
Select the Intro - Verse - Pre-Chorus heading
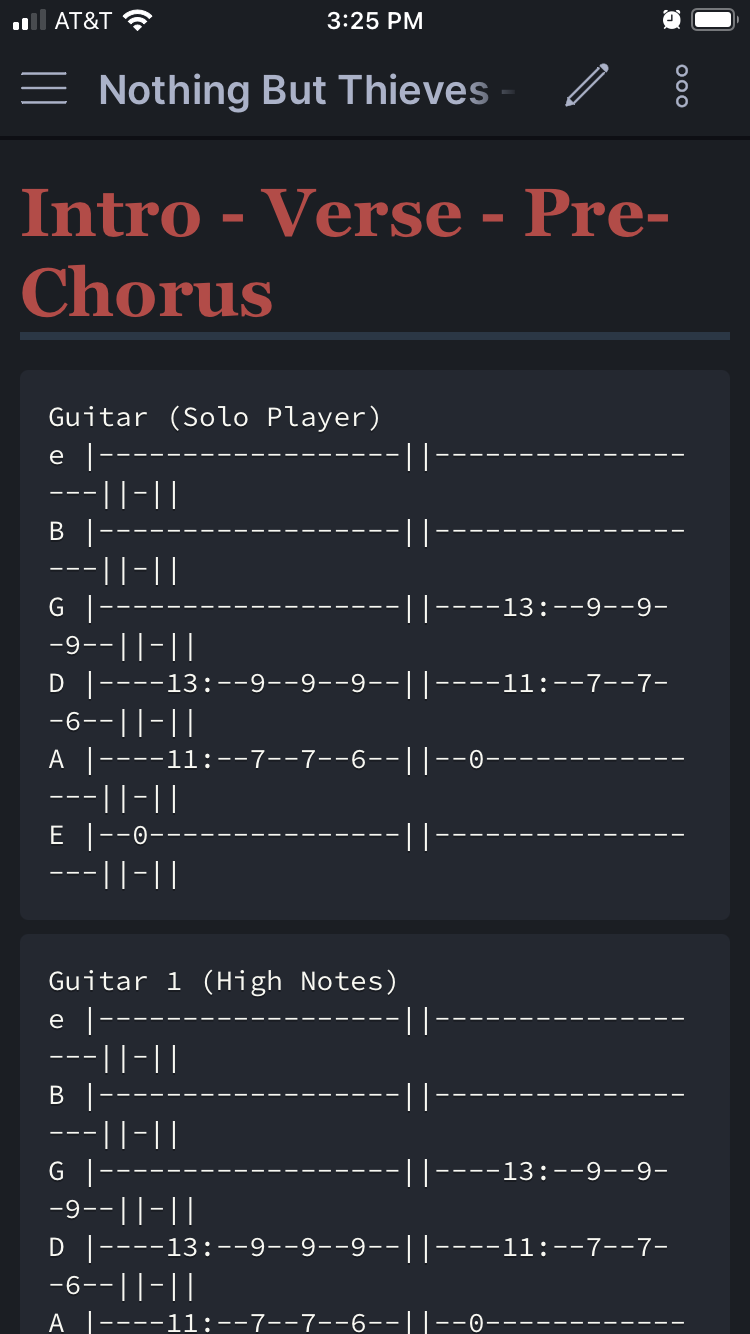coord(345,253)
